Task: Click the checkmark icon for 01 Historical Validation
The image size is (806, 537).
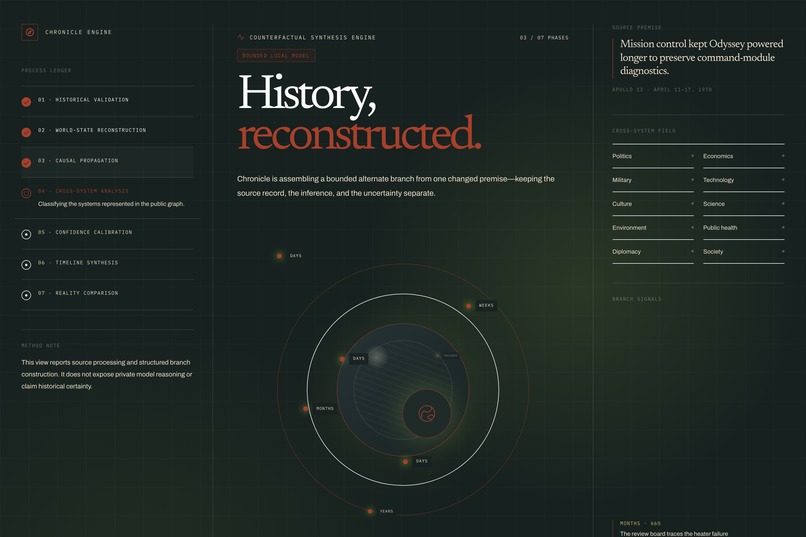Action: 26,102
